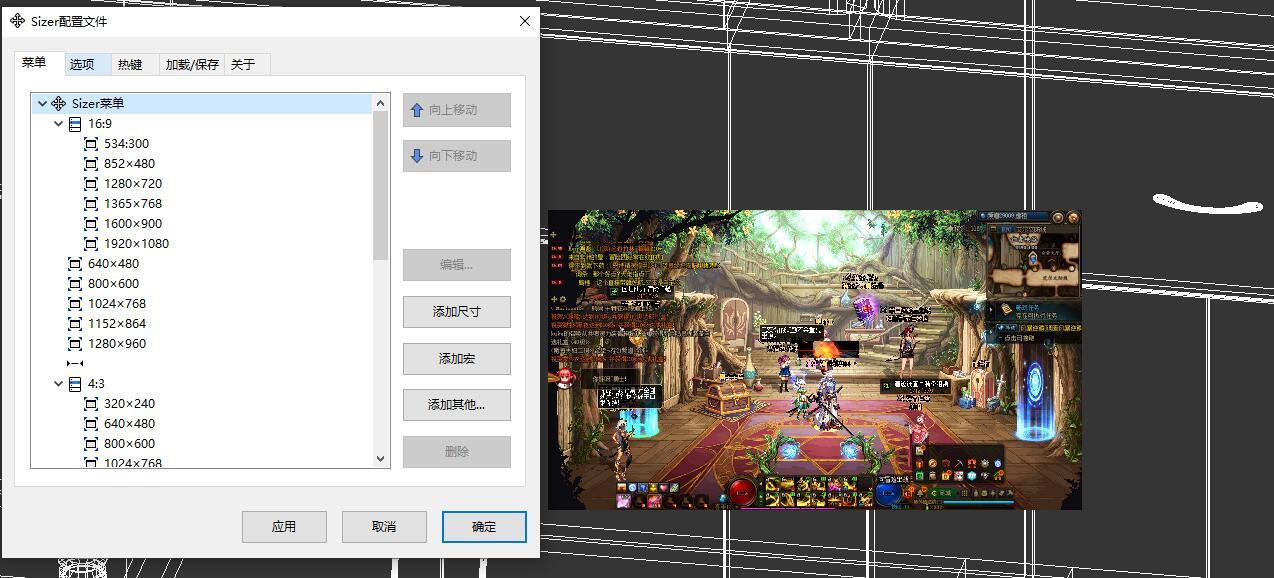Select the Sizer菜单 root tree row

[x=201, y=103]
